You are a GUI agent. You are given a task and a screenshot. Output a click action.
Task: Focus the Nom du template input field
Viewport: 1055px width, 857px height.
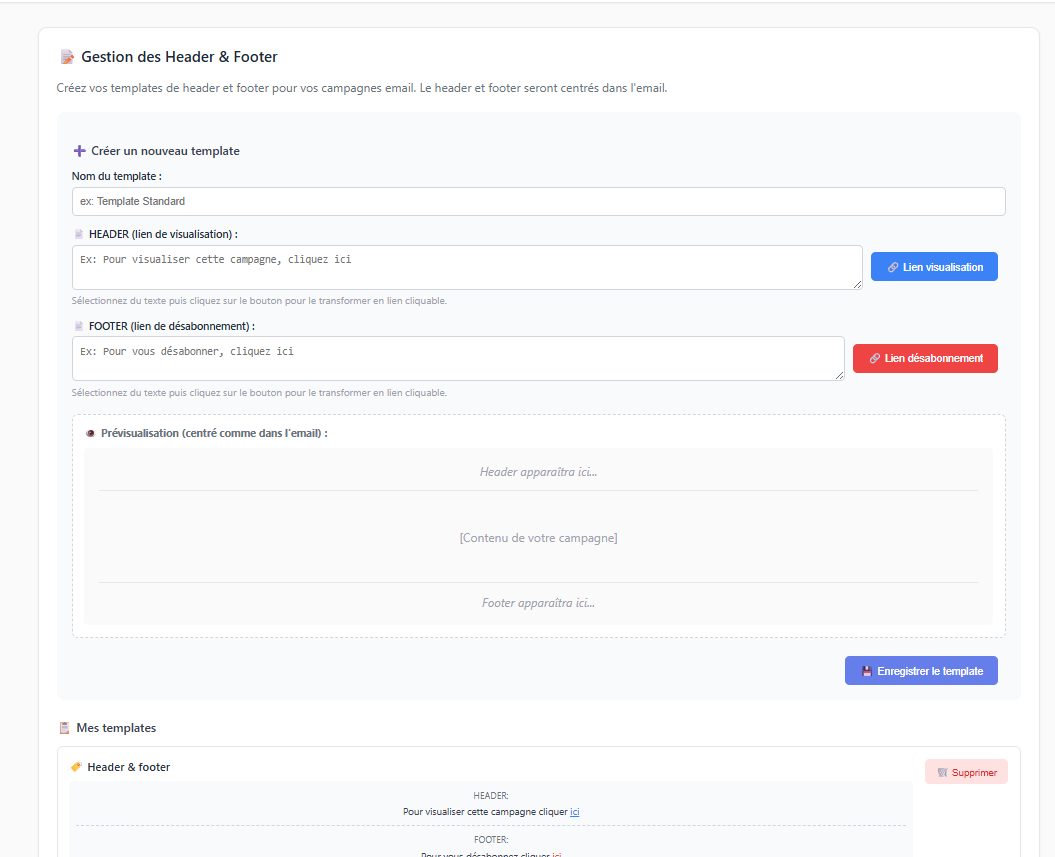(538, 201)
